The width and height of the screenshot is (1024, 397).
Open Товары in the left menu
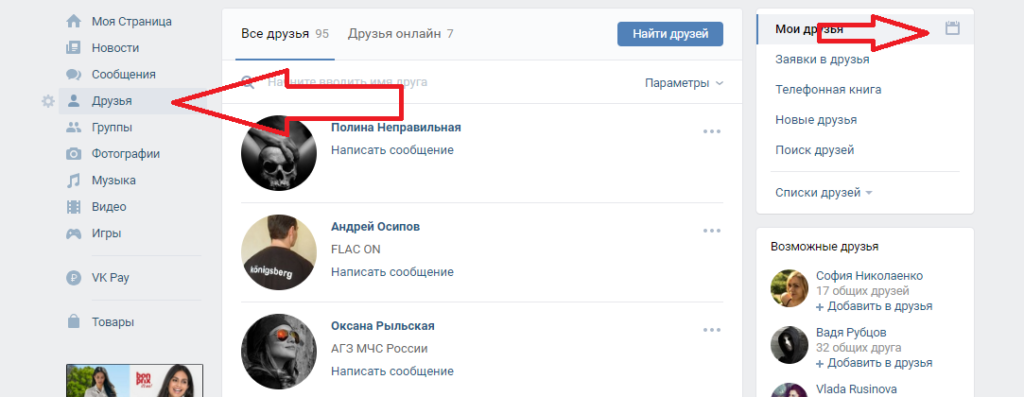coord(113,322)
